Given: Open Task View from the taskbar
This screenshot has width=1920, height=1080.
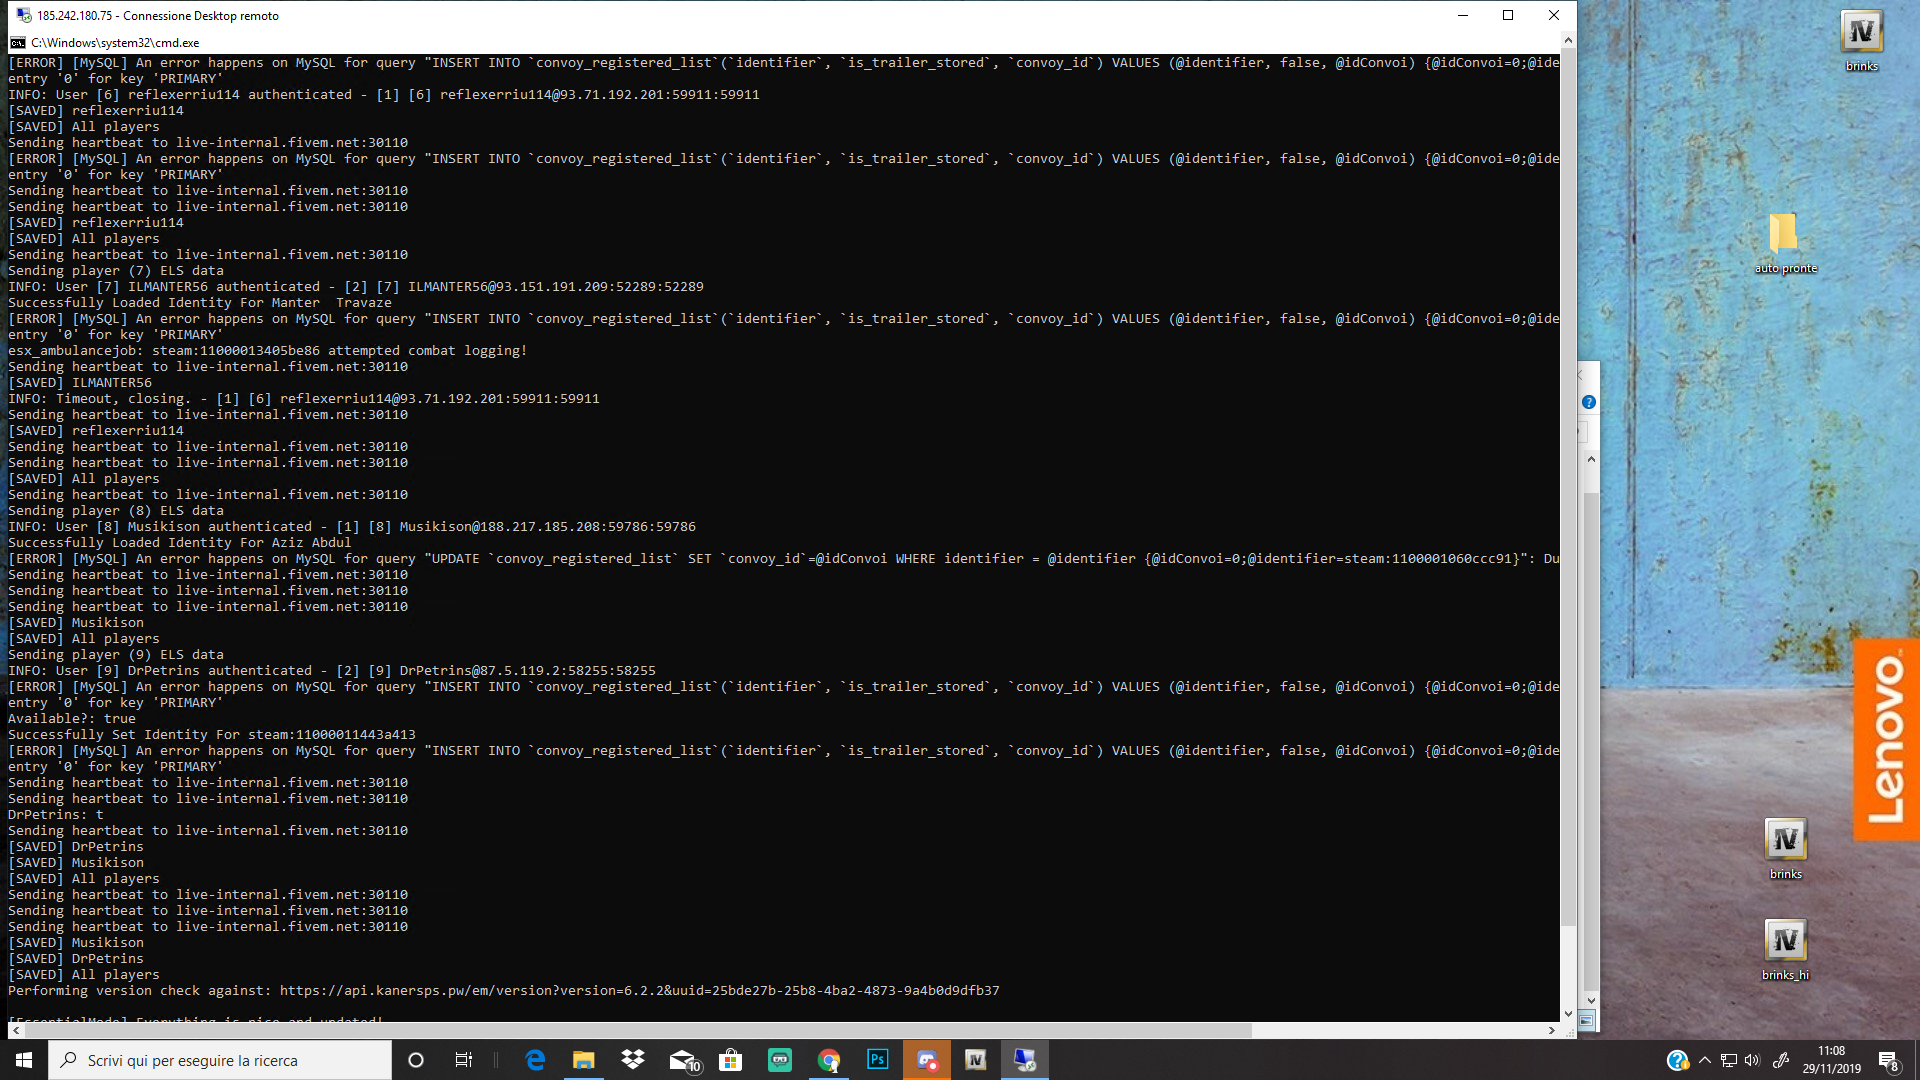Looking at the screenshot, I should click(x=464, y=1060).
